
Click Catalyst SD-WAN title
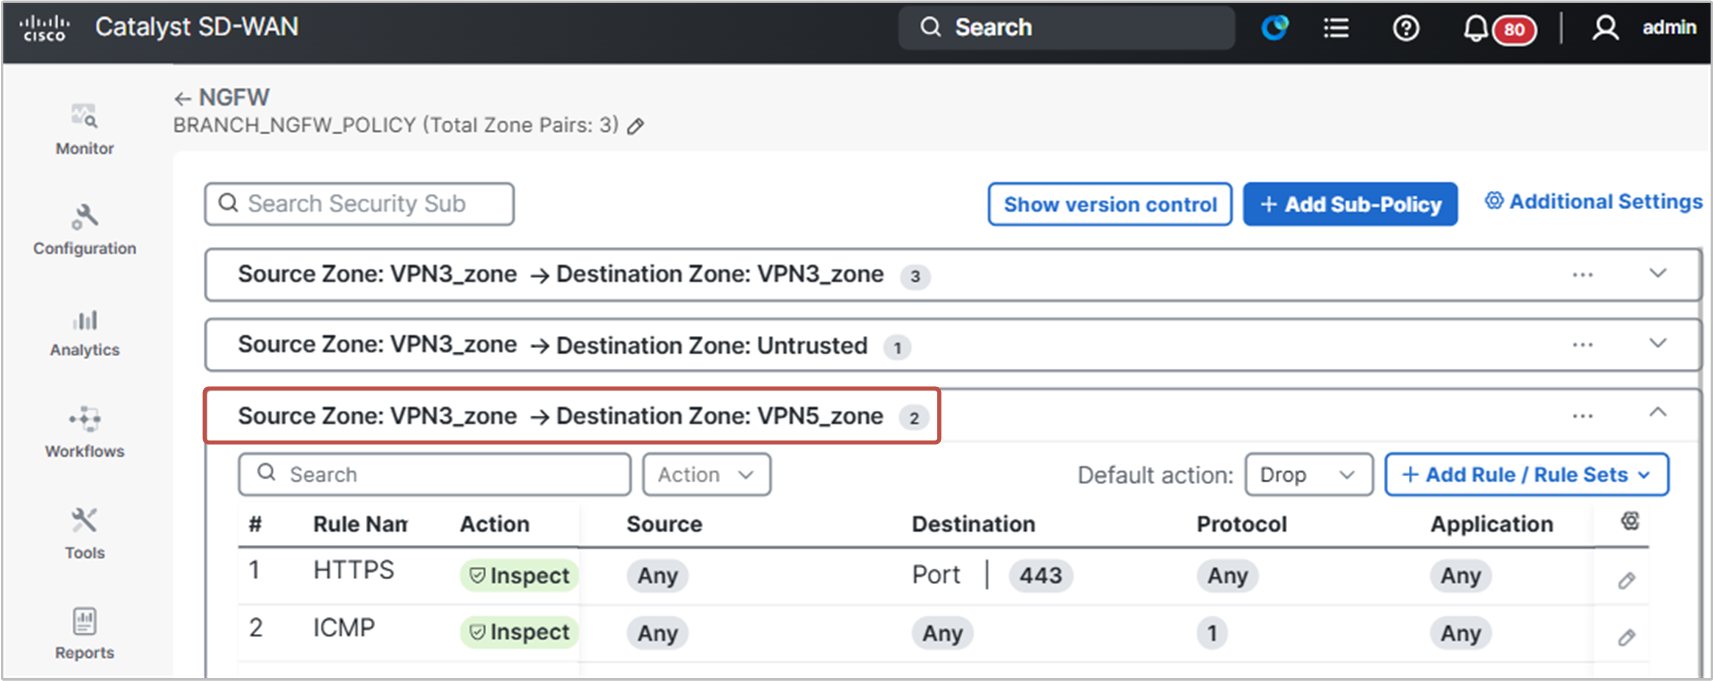coord(197,27)
